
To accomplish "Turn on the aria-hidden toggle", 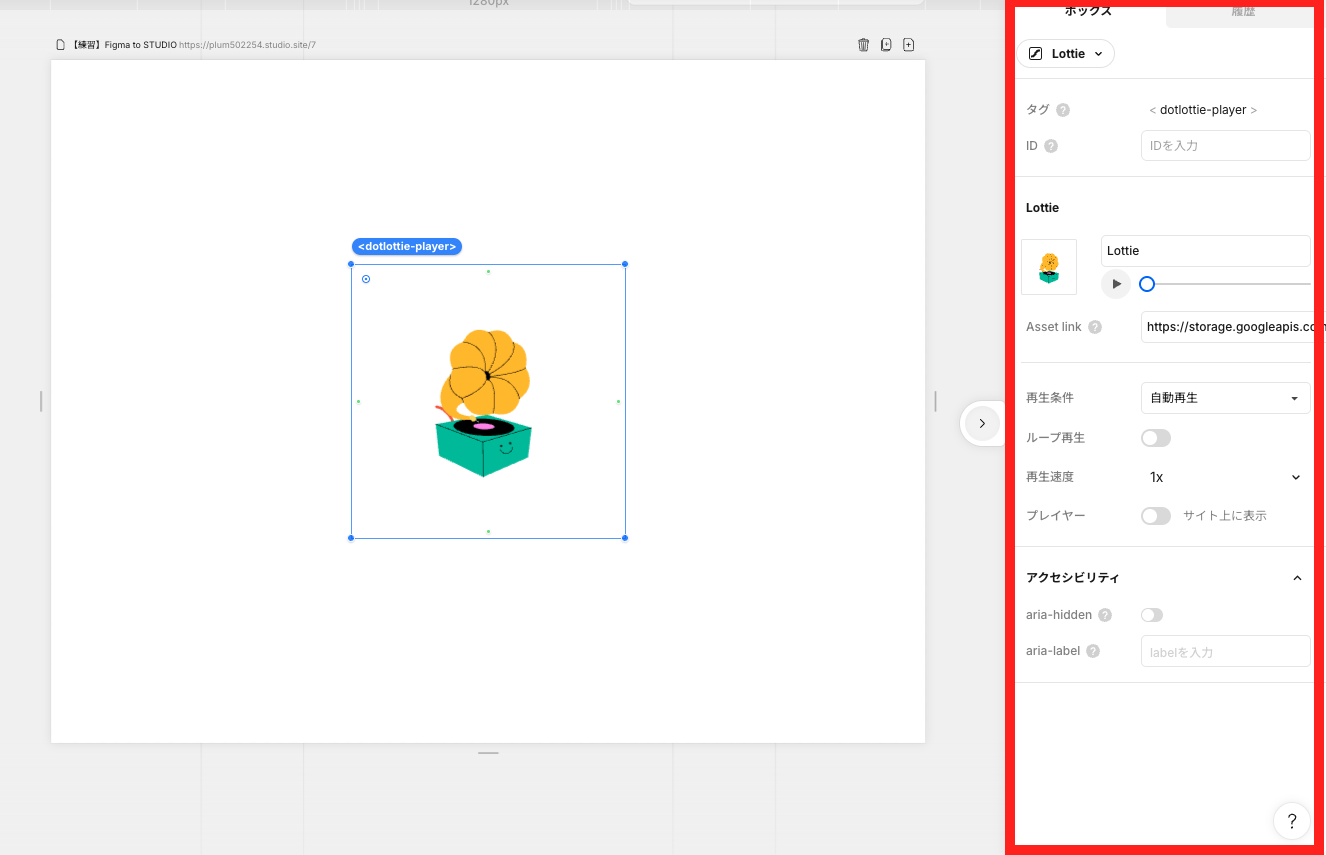I will coord(1152,615).
